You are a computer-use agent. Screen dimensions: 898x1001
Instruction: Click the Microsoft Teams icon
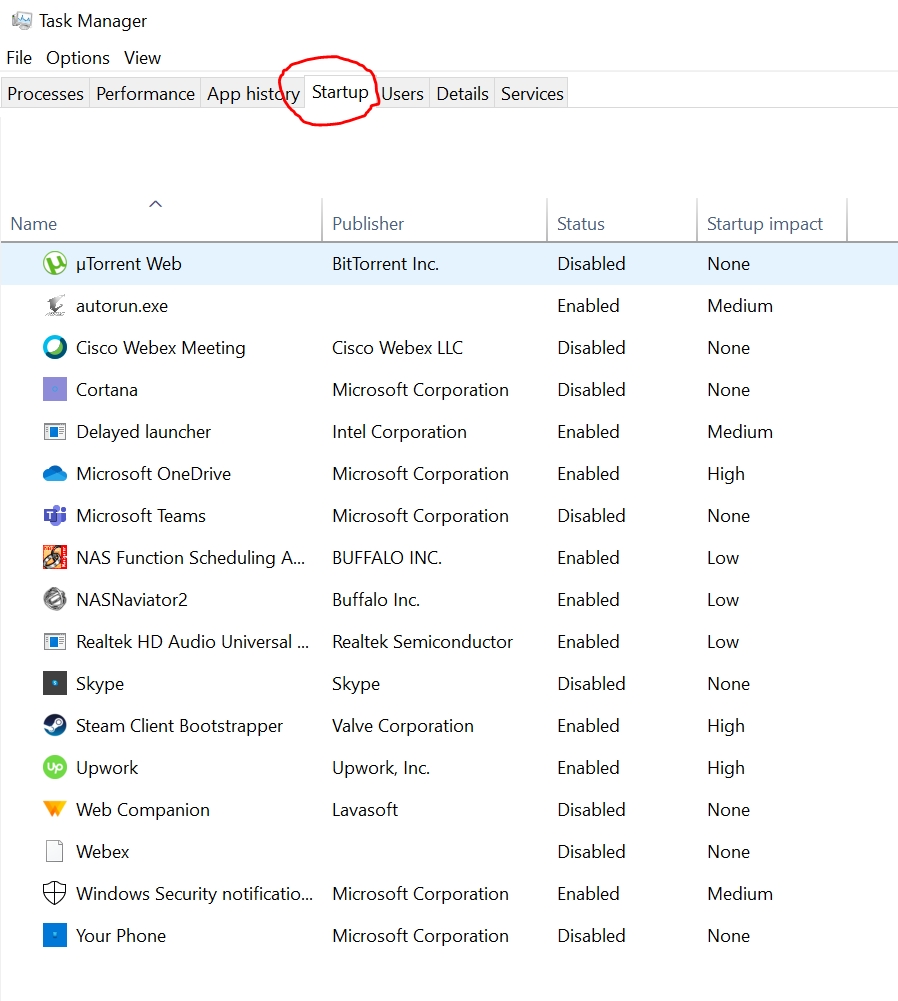coord(54,516)
